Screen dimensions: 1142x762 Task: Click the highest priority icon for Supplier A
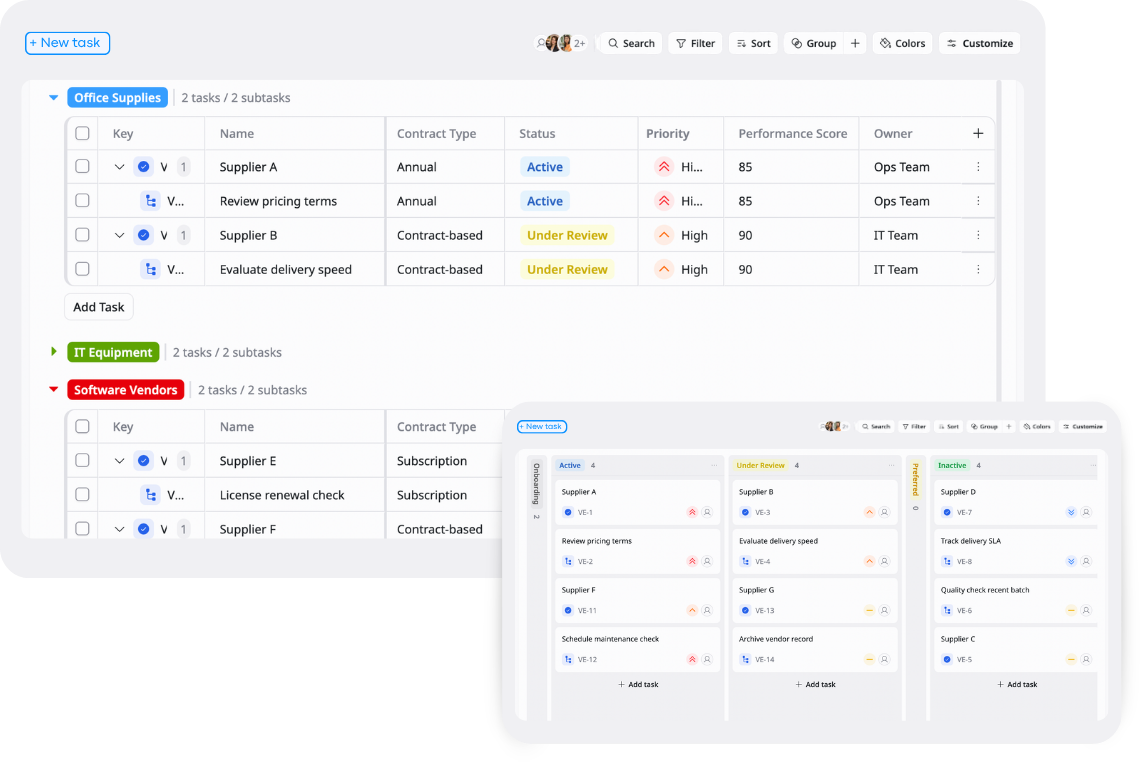pyautogui.click(x=663, y=167)
